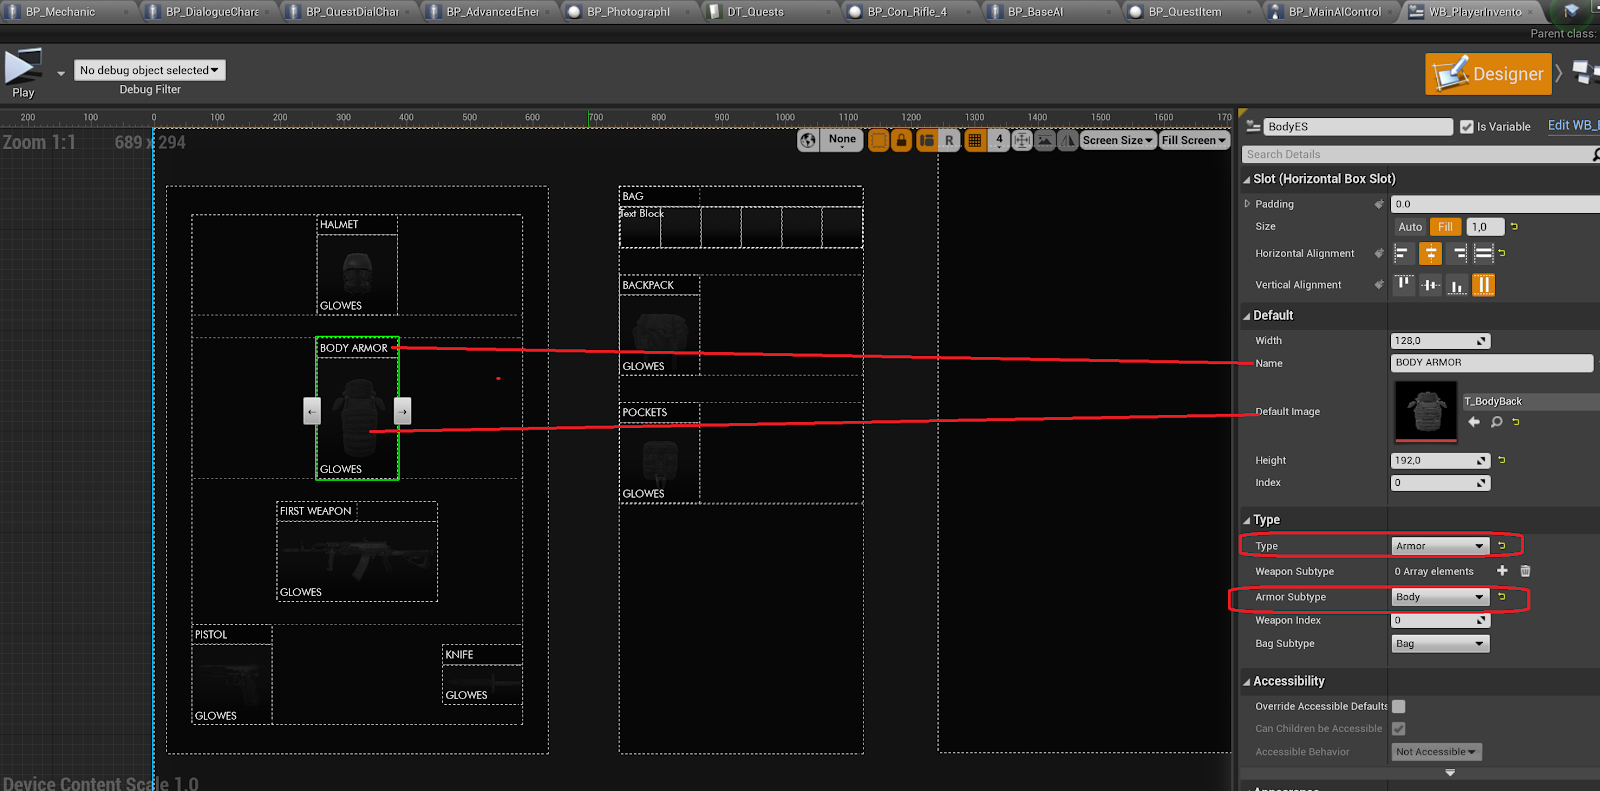Reset the Type property to default
Screen dimensions: 1600x791
pos(1502,546)
